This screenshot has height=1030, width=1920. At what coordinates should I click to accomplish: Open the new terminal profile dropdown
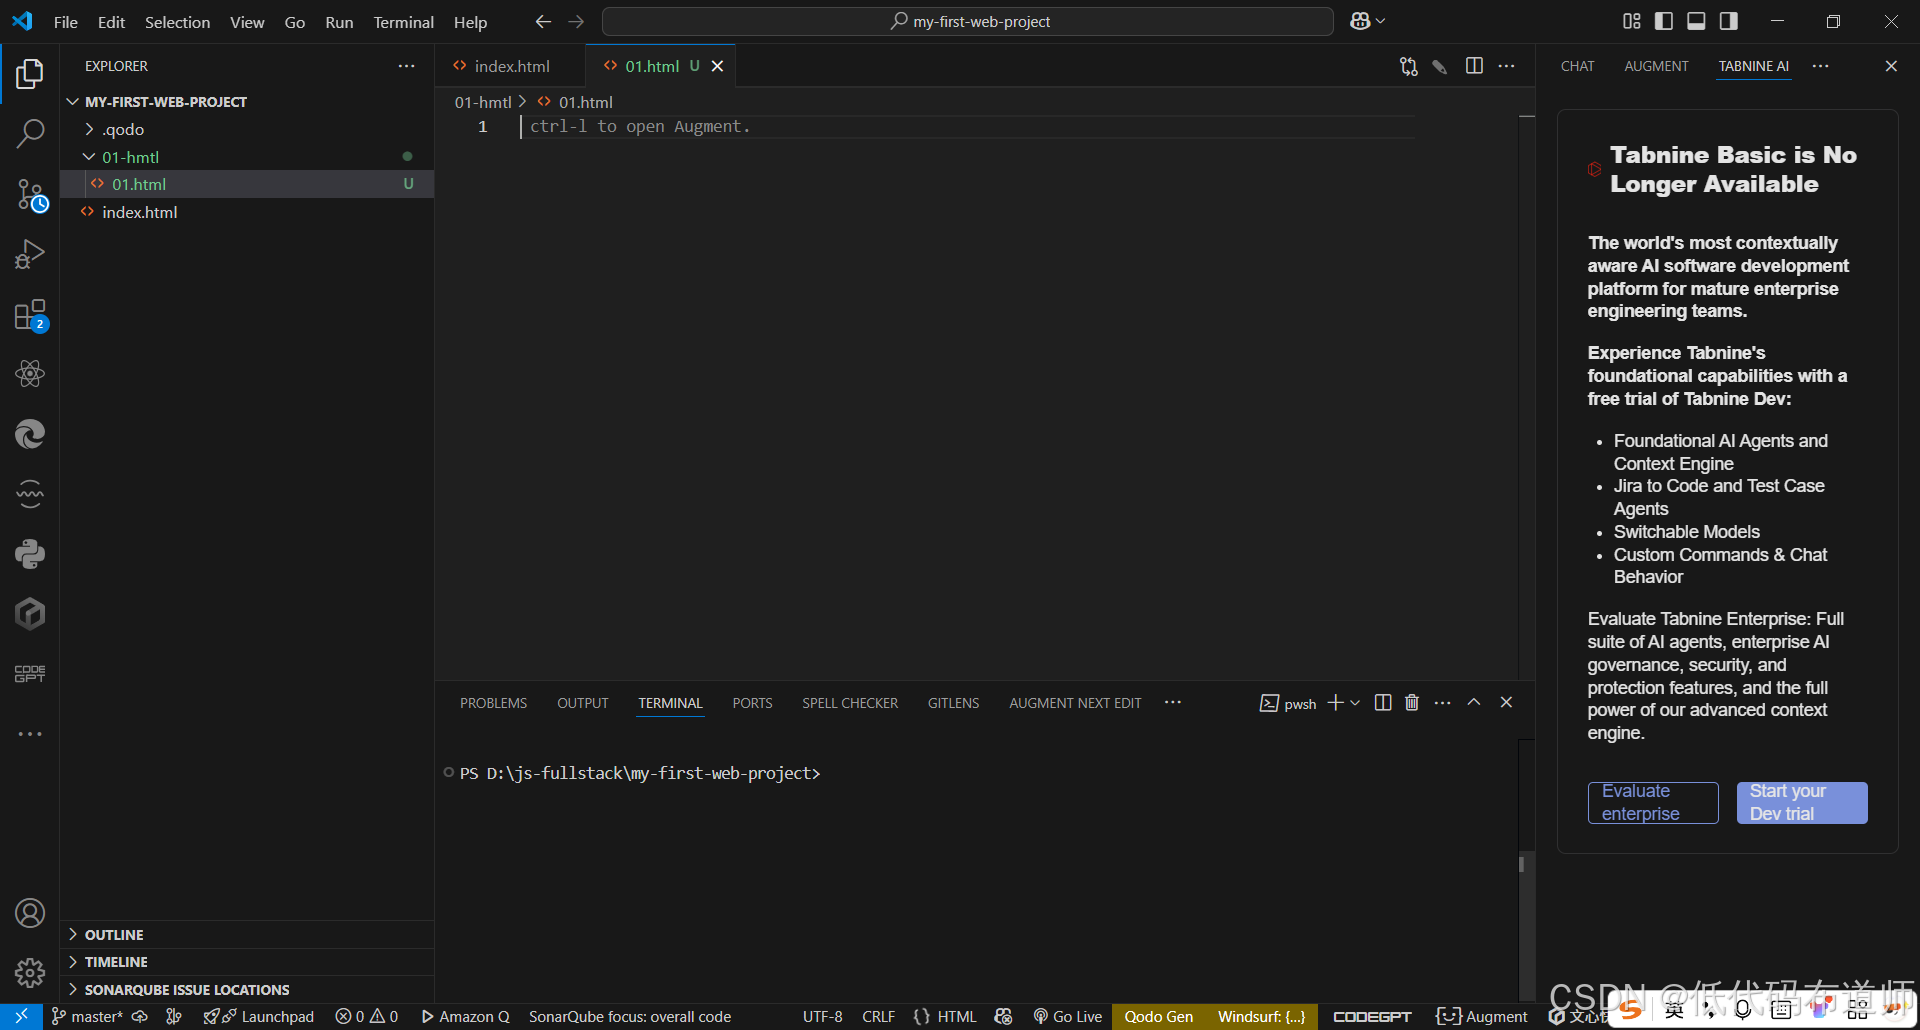[x=1355, y=703]
